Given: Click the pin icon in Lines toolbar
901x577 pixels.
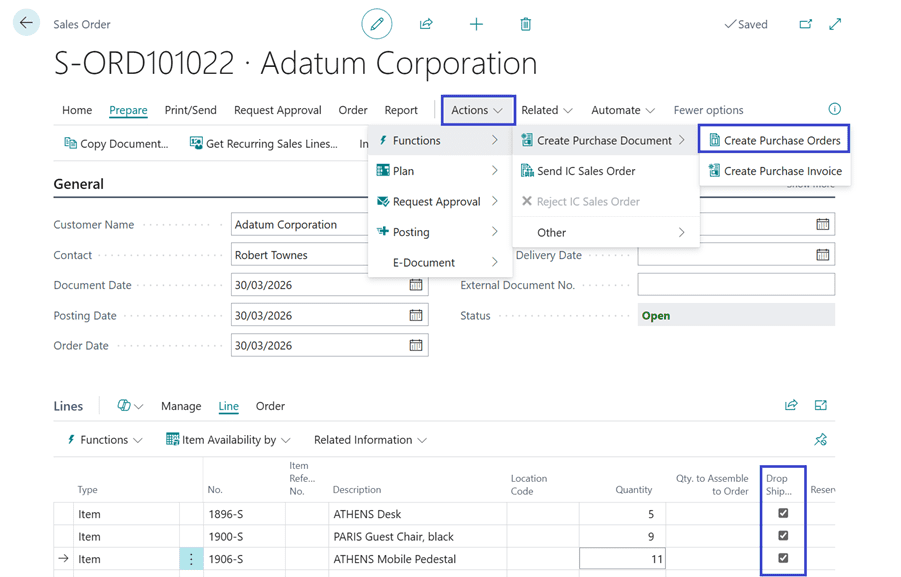Looking at the screenshot, I should pyautogui.click(x=820, y=440).
